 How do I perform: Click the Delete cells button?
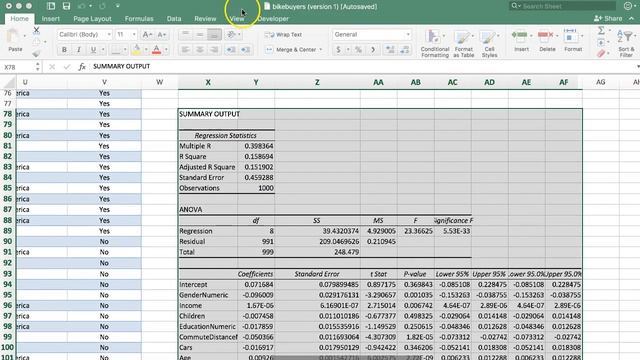point(547,40)
